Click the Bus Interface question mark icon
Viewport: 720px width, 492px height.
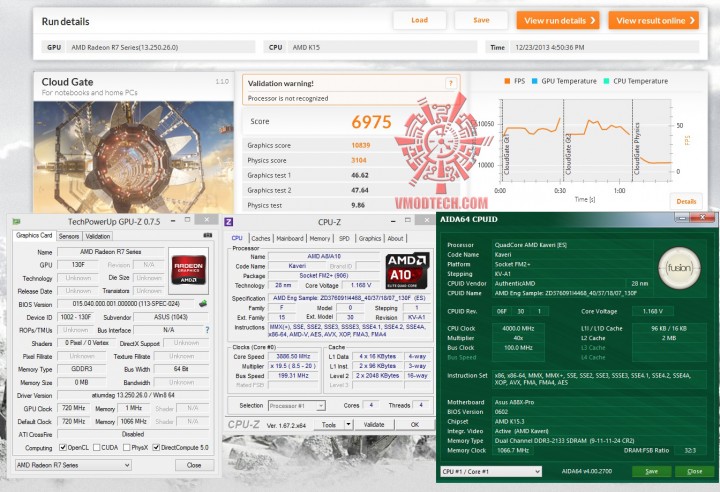pyautogui.click(x=207, y=330)
